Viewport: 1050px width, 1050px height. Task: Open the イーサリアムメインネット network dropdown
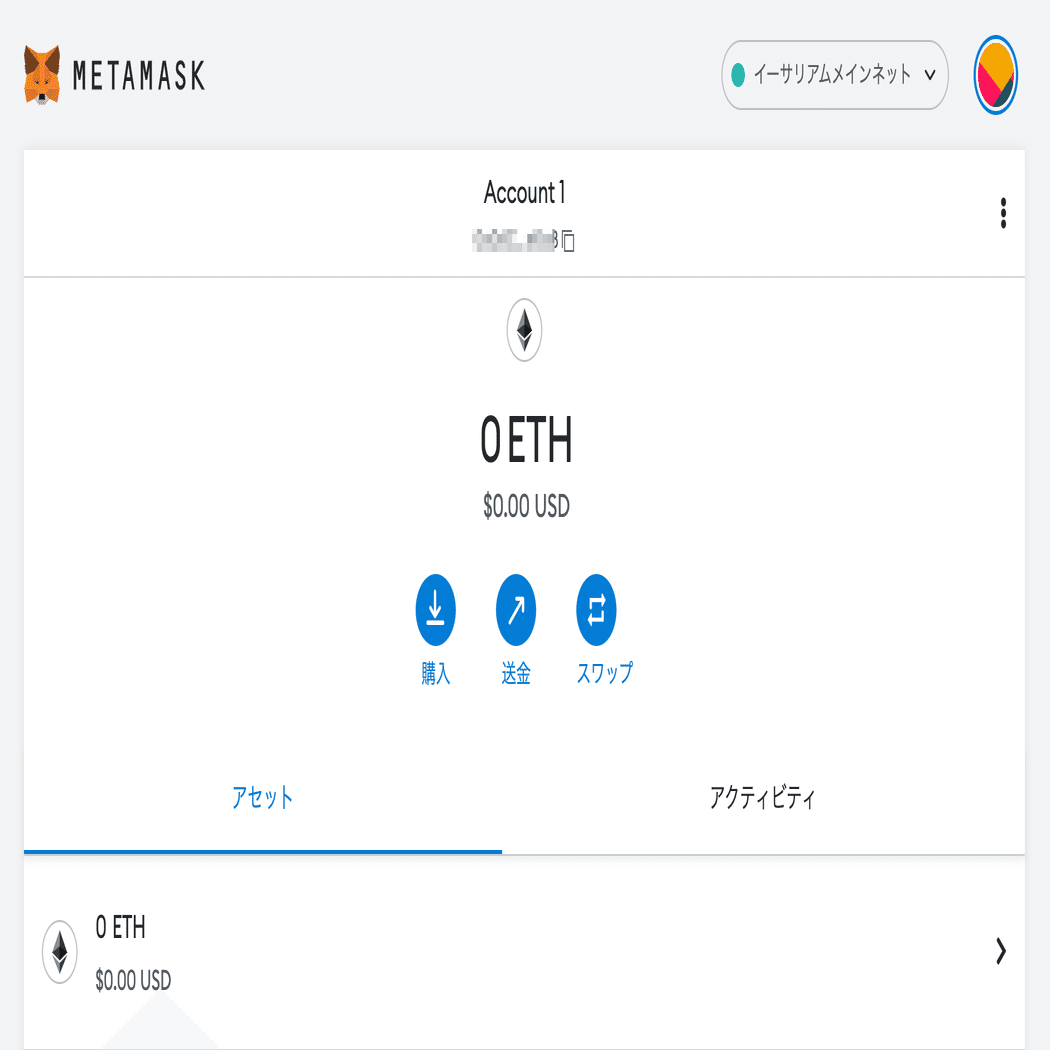coord(835,75)
